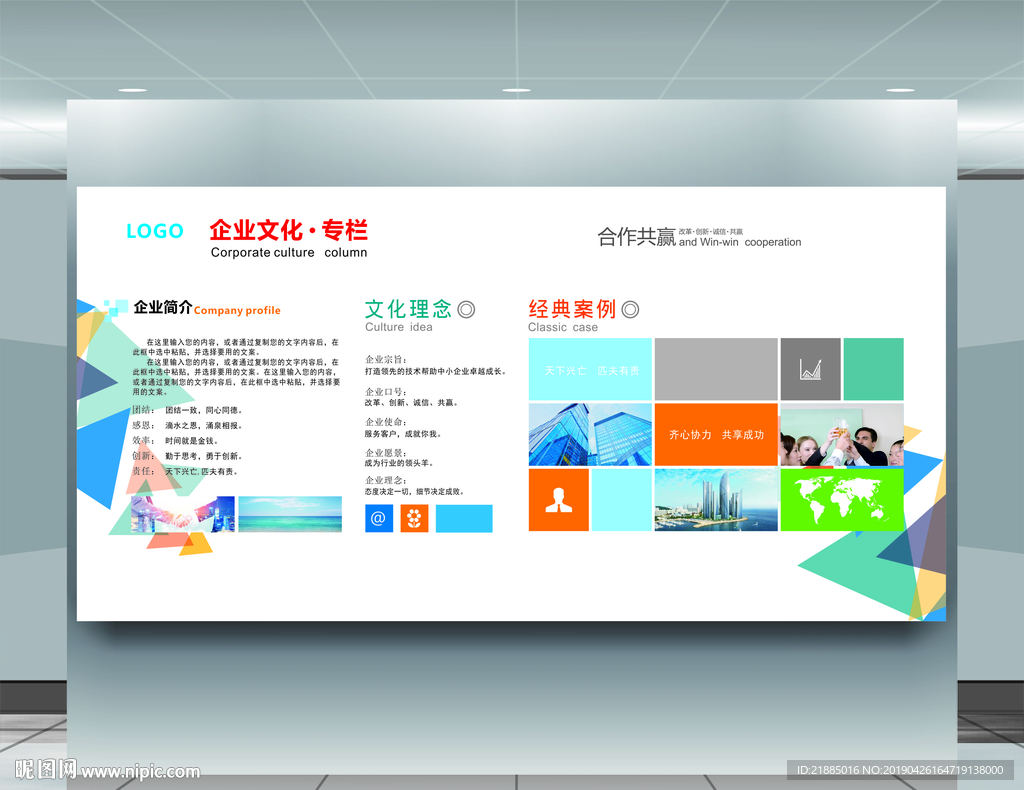Open the 企业文化·专栏 header
The width and height of the screenshot is (1024, 790).
288,232
